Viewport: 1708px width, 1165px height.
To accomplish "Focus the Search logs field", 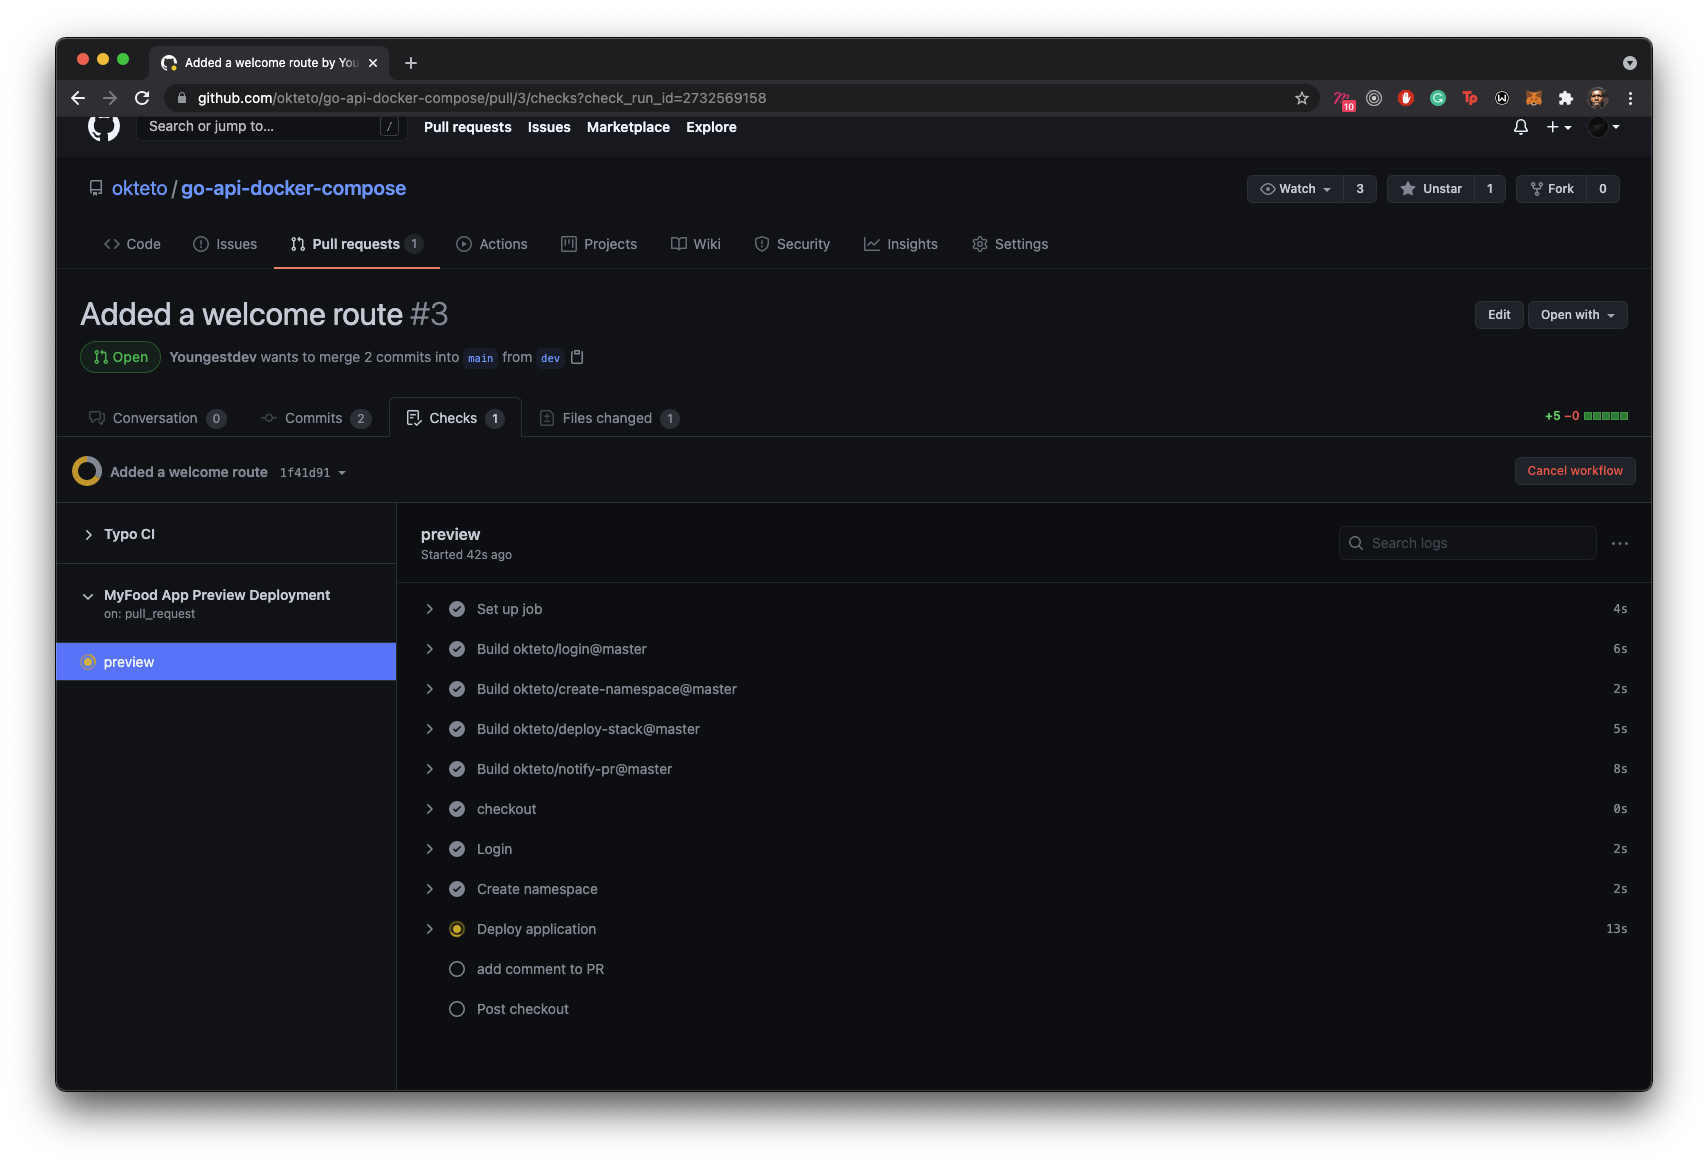I will coord(1467,543).
